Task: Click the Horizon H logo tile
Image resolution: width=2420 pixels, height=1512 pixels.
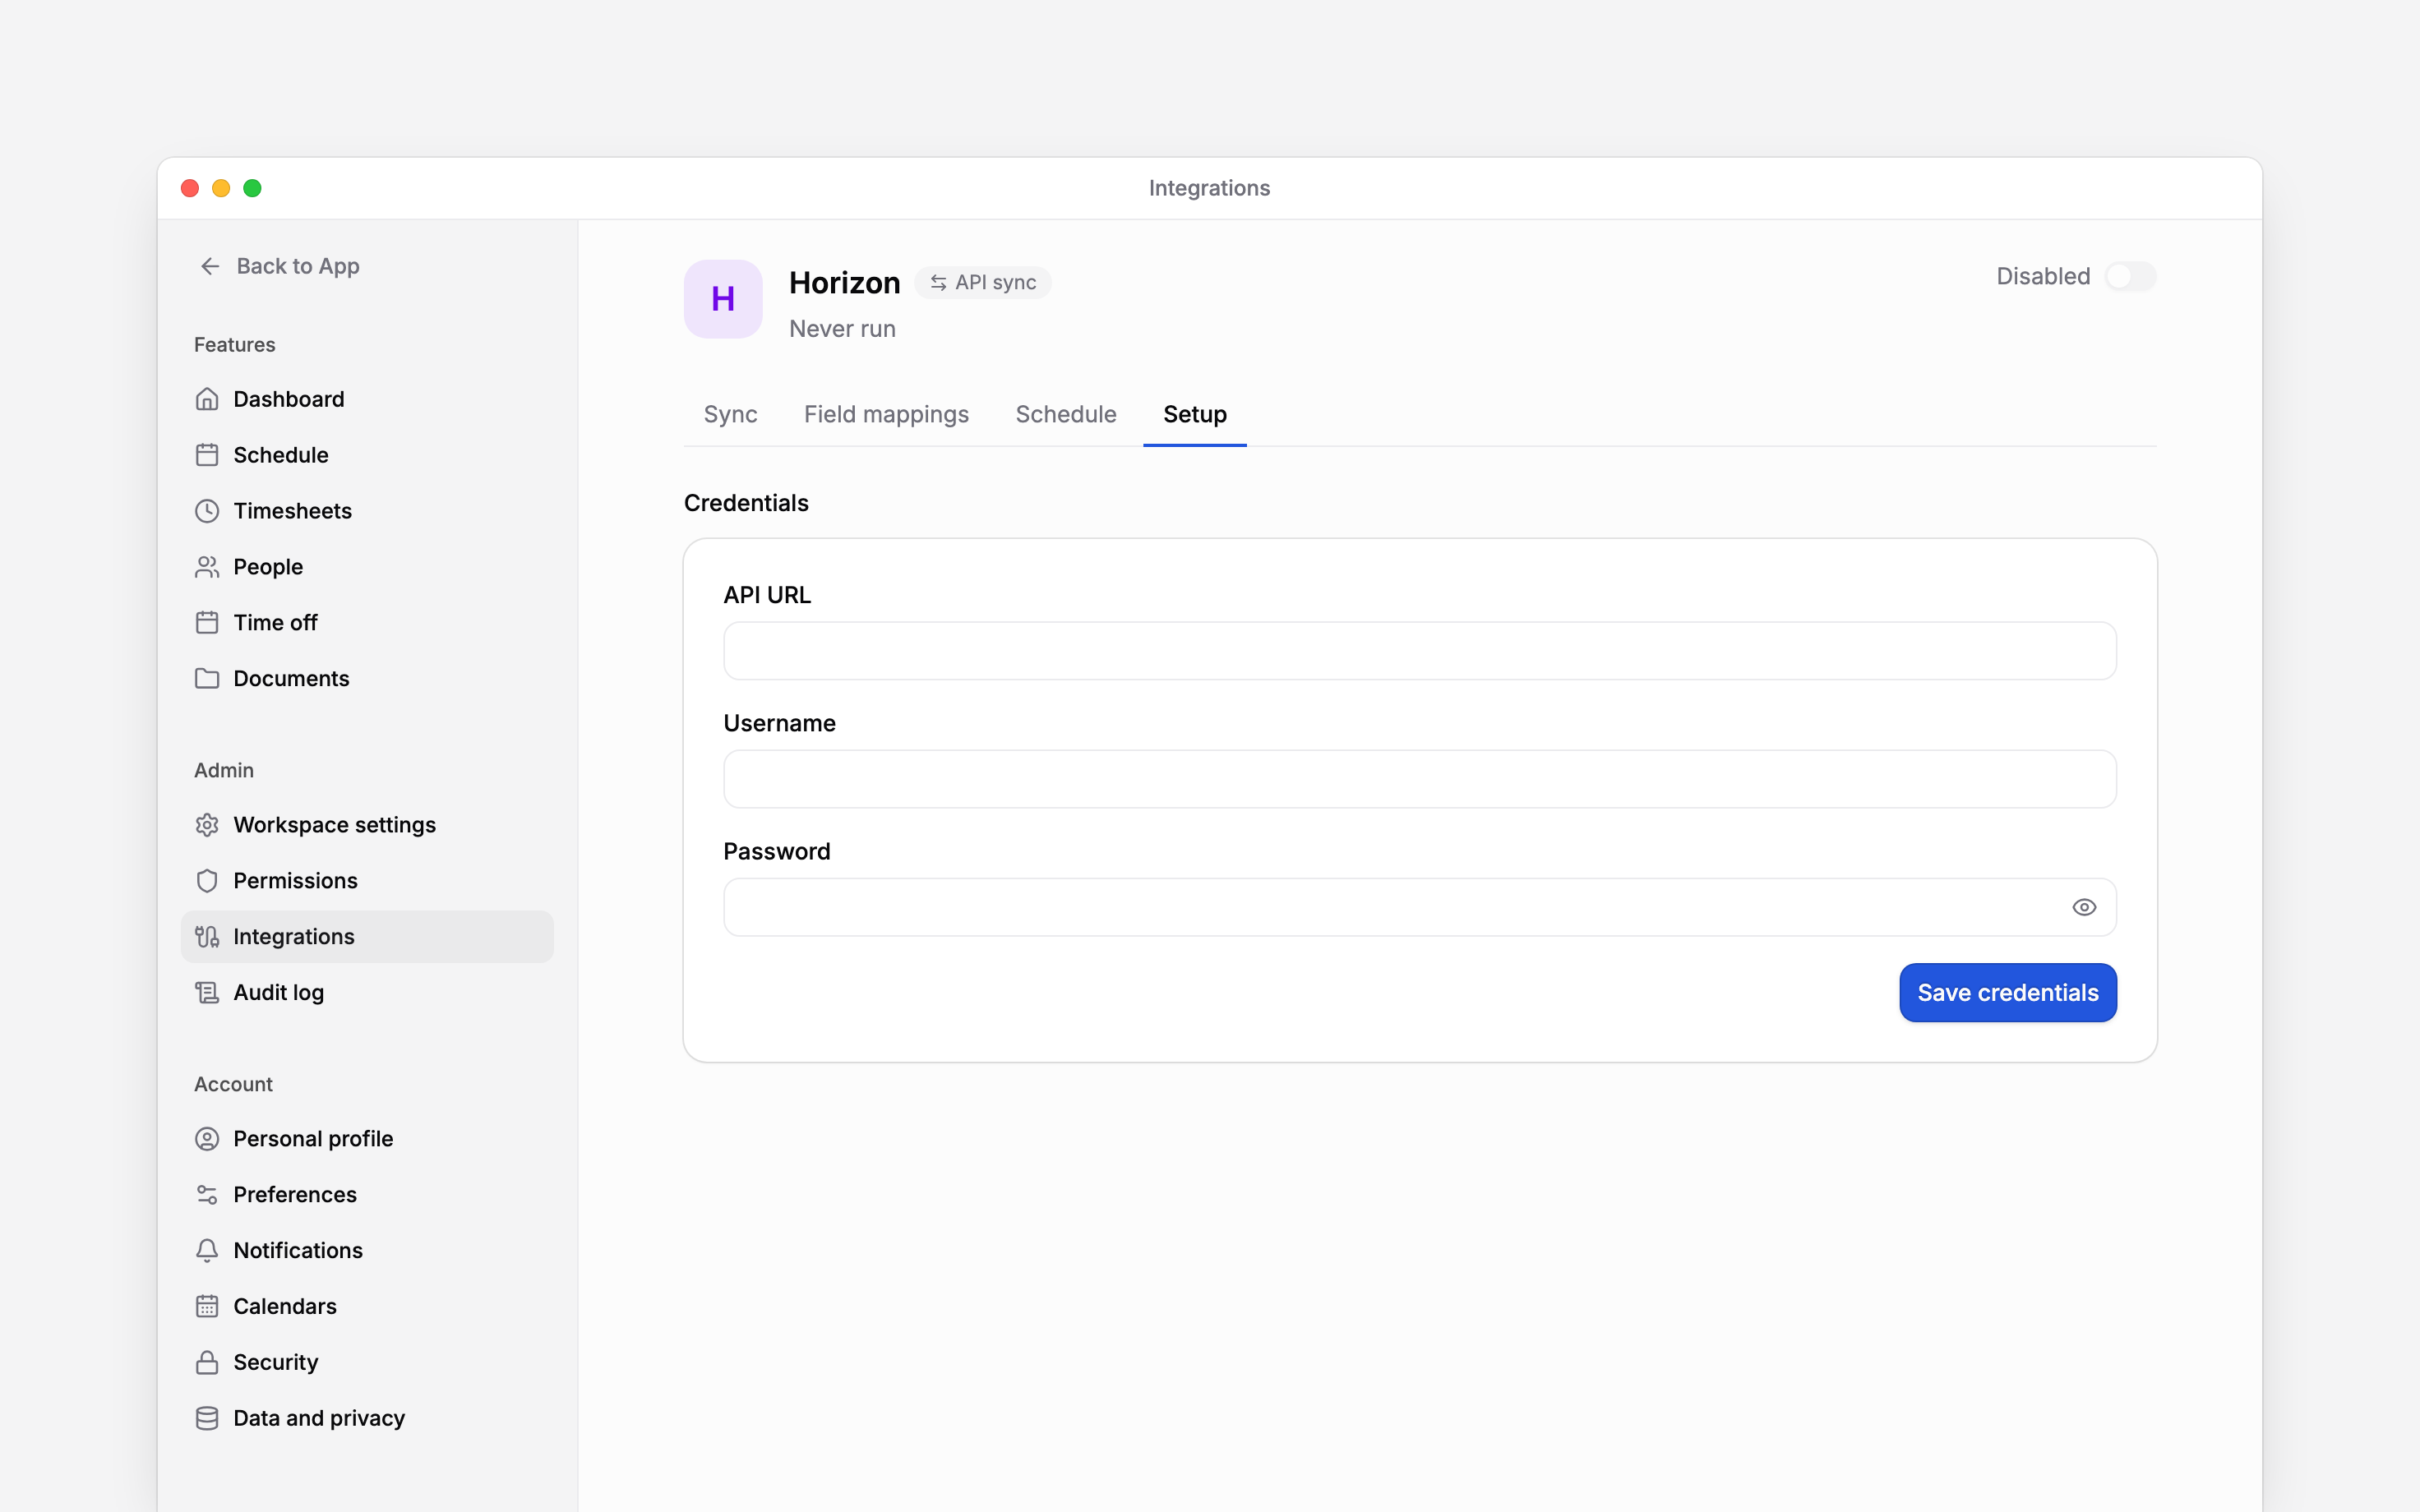Action: pyautogui.click(x=723, y=299)
